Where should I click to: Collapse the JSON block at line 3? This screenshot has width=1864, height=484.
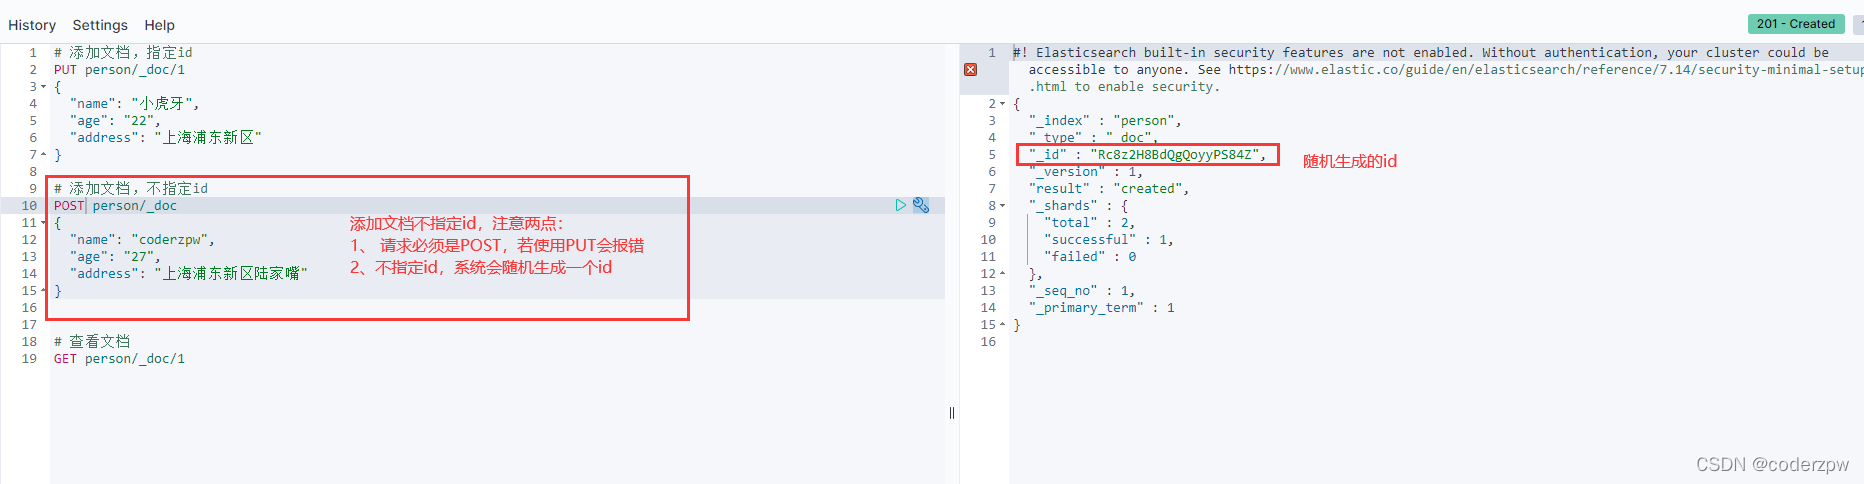pyautogui.click(x=44, y=87)
